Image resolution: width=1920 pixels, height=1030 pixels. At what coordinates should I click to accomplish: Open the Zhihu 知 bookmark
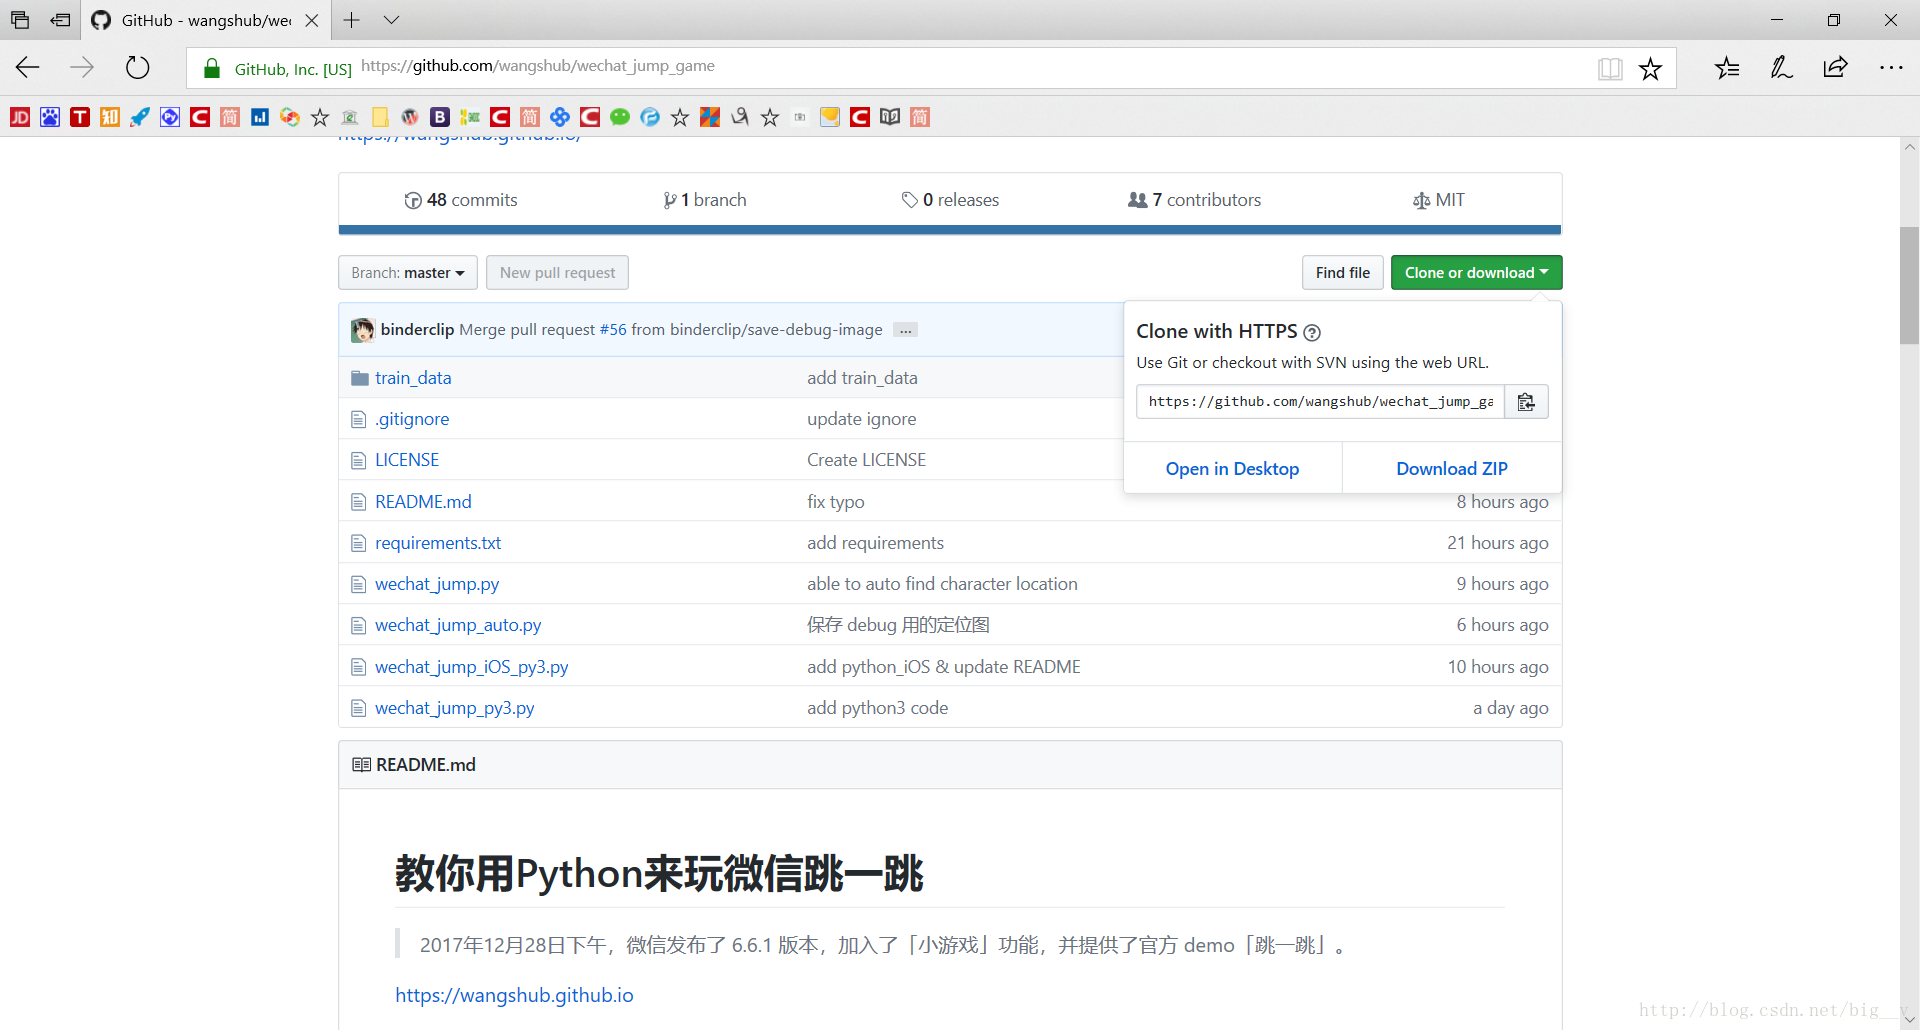tap(110, 117)
